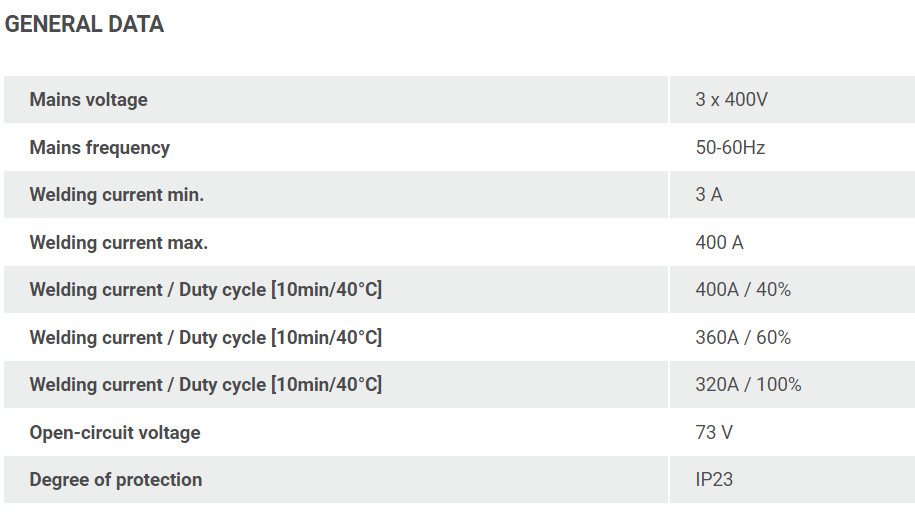Select the Mains frequency label
Viewport: 915px width, 527px height.
(99, 148)
